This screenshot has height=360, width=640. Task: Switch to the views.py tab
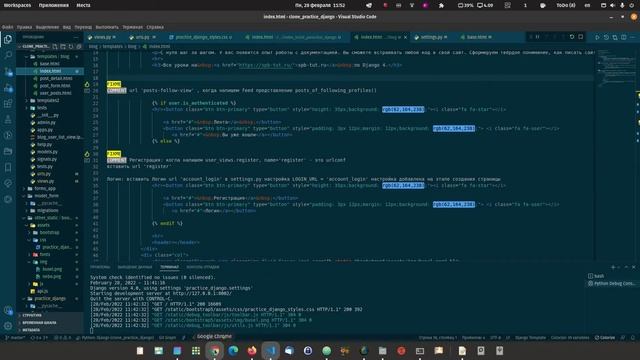[x=102, y=37]
